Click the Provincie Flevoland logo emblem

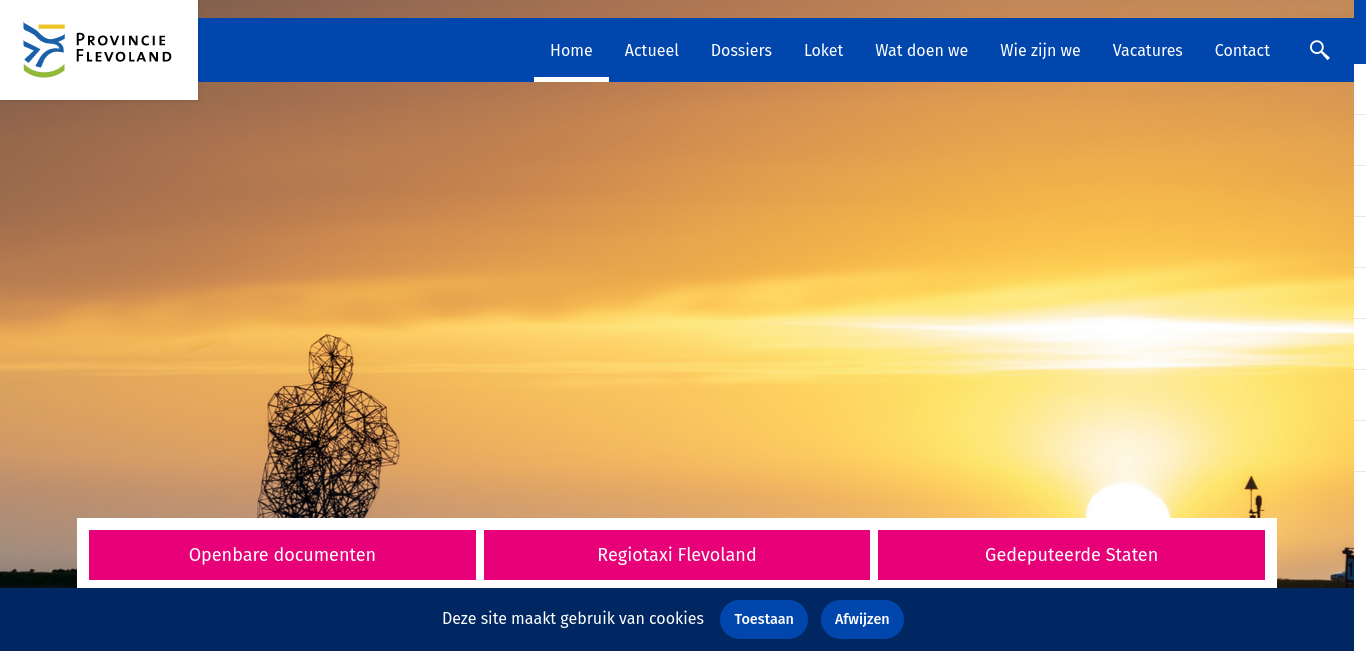[x=44, y=50]
